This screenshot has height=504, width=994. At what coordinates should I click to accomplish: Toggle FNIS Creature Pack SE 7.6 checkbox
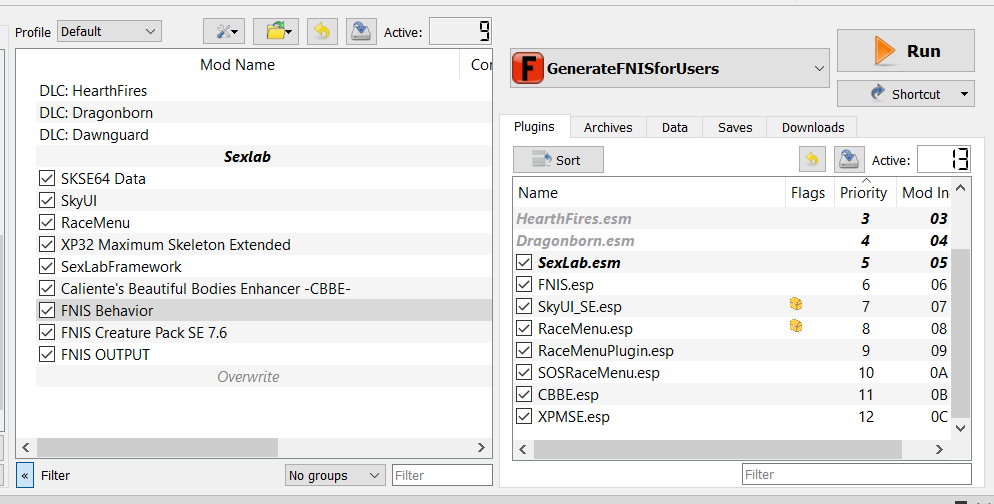[x=47, y=332]
